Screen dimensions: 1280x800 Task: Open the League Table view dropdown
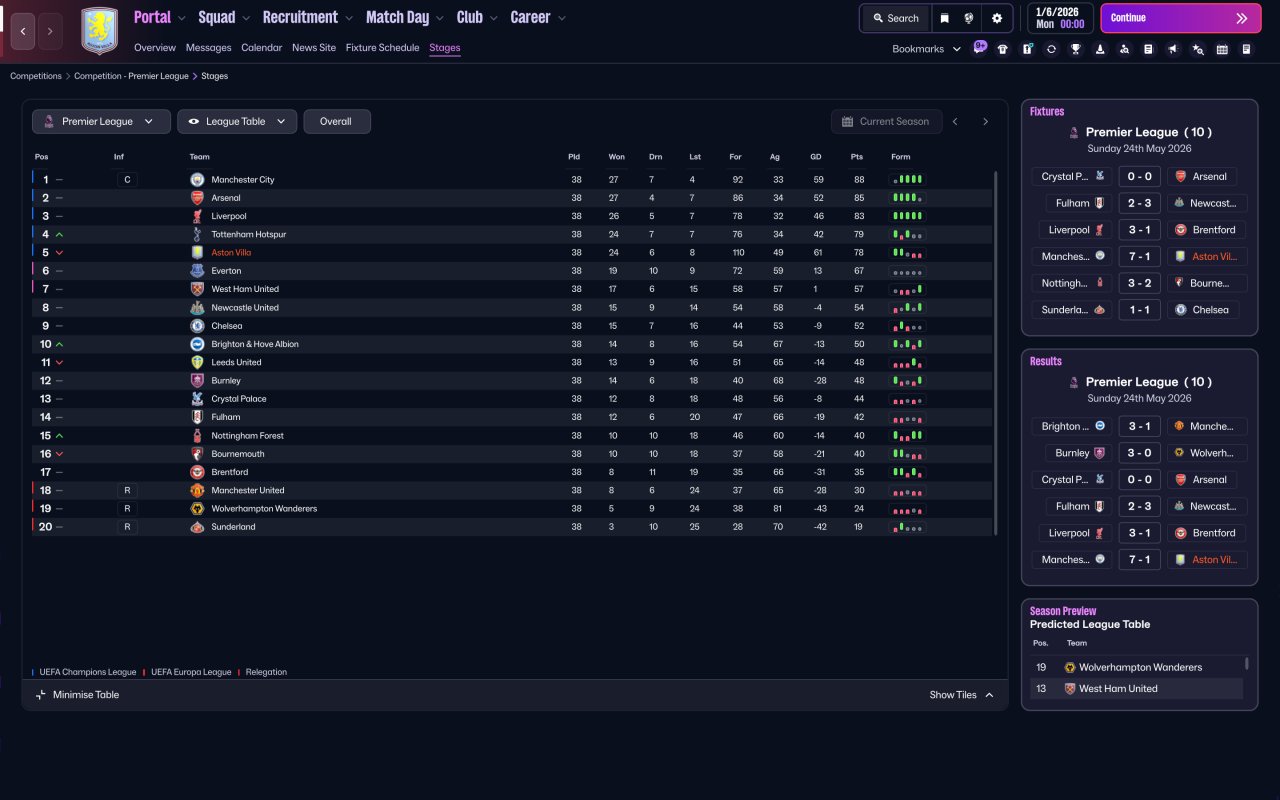237,122
